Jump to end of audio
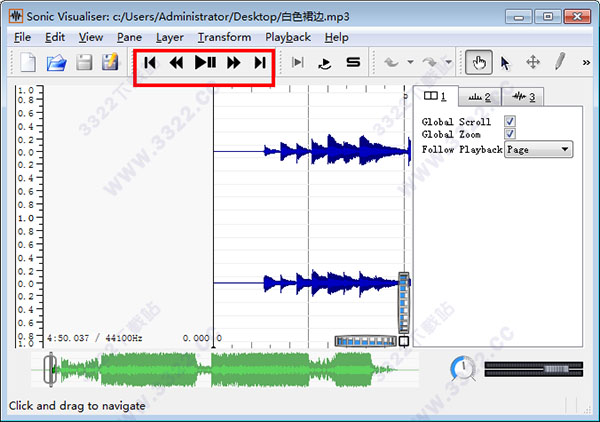This screenshot has height=422, width=600. coord(260,62)
